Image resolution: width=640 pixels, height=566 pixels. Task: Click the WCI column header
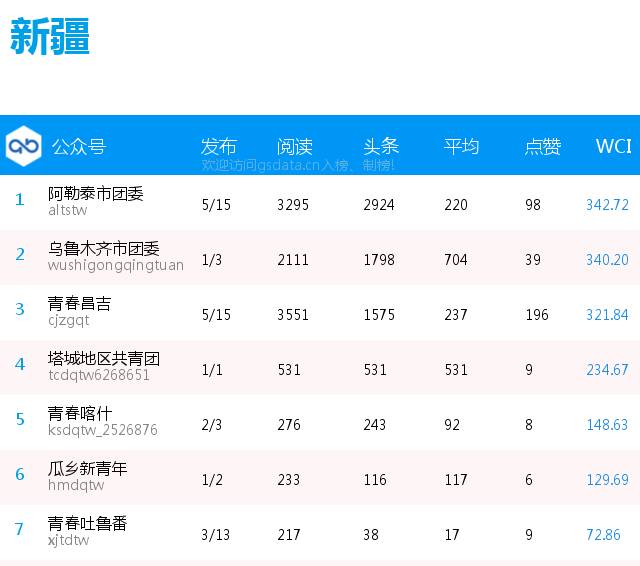(613, 146)
